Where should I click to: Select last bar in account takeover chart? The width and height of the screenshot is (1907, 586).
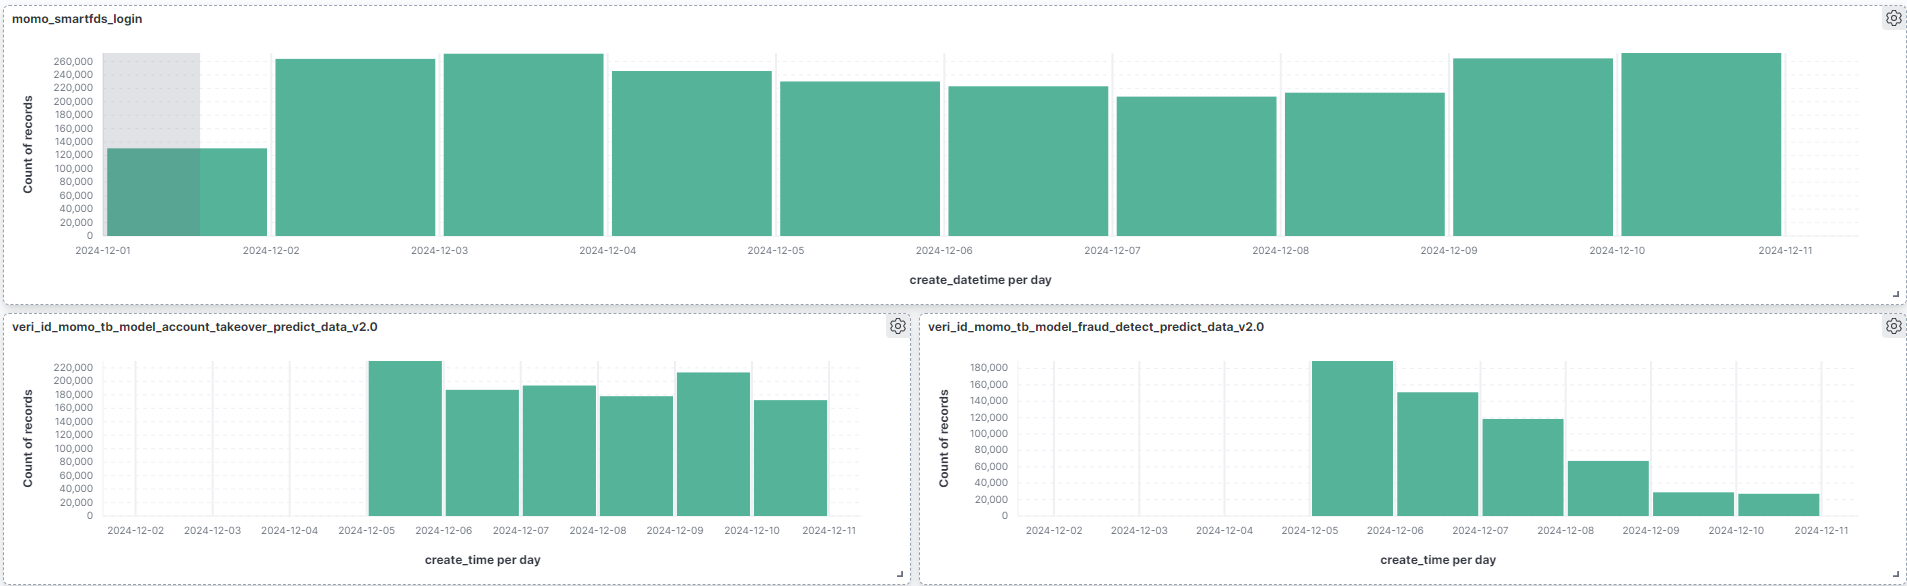790,458
